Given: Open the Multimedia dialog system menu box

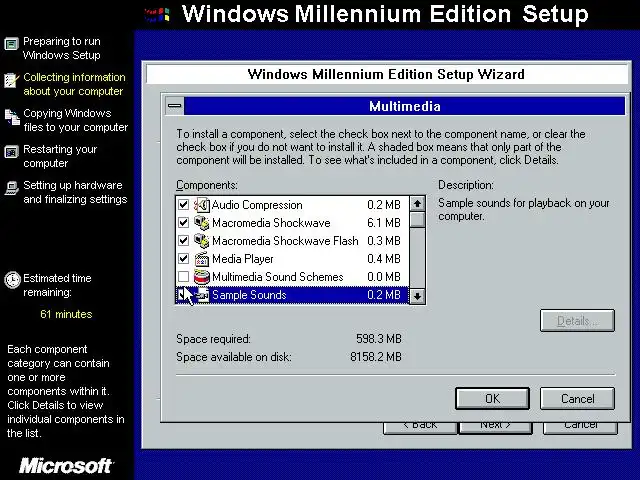Looking at the screenshot, I should coord(174,106).
